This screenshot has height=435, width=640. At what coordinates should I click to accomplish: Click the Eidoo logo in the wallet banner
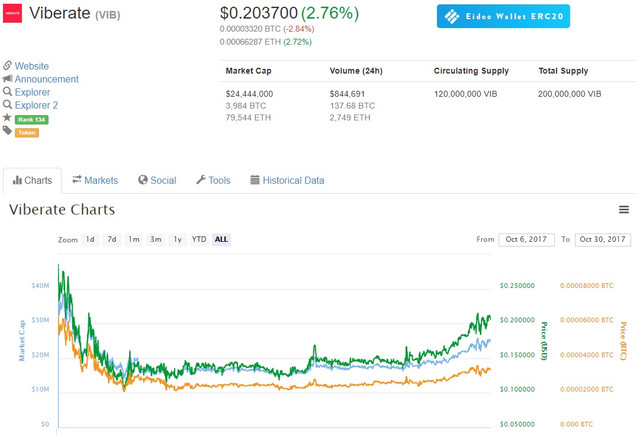pyautogui.click(x=452, y=16)
